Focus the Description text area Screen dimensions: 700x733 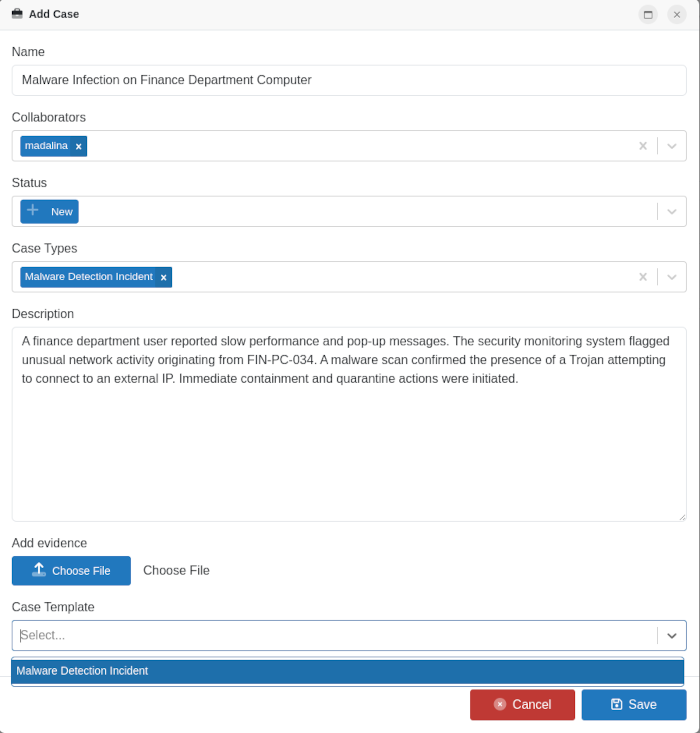tap(349, 440)
